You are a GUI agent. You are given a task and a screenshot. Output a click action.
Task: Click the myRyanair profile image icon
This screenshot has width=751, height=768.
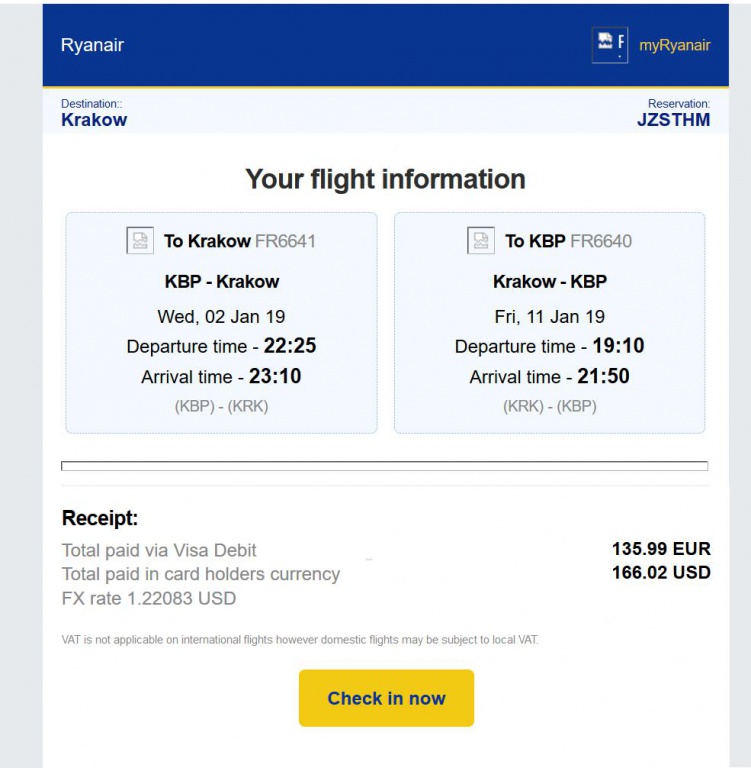(610, 45)
